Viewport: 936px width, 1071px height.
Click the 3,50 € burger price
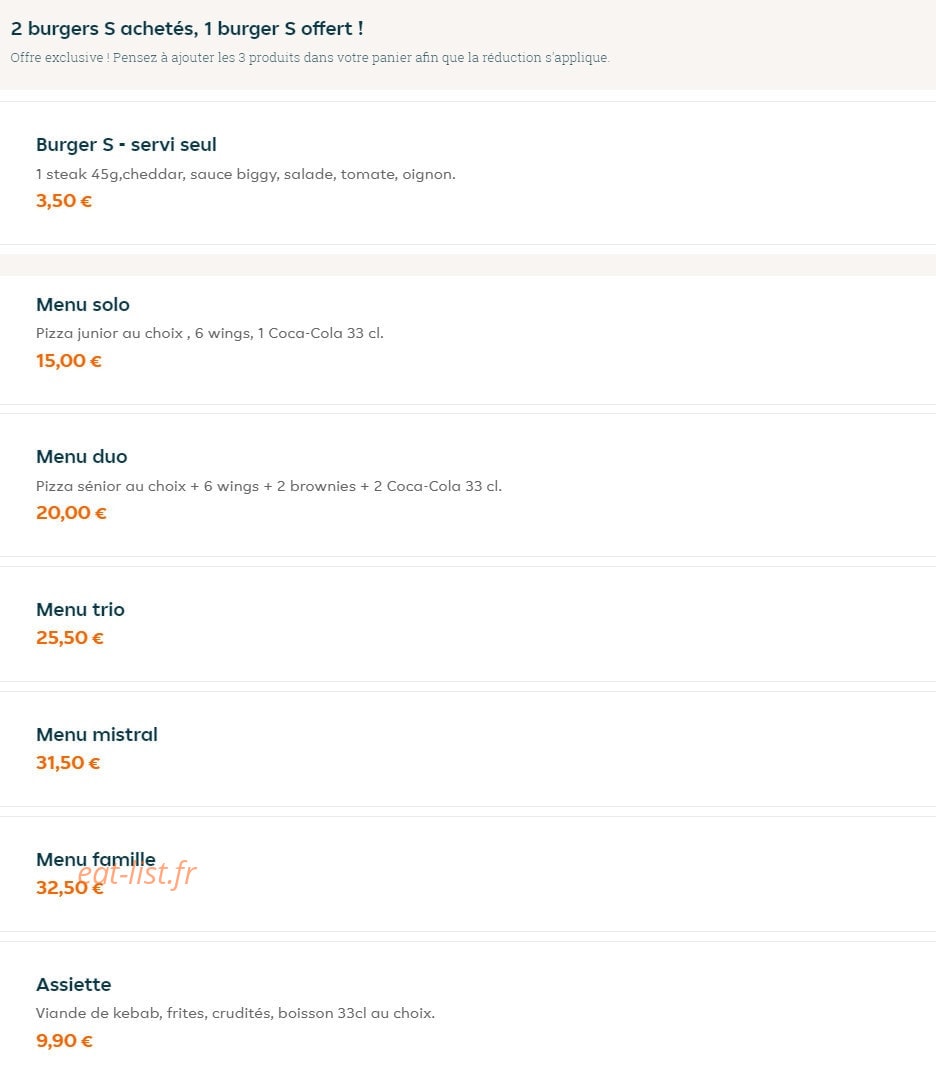tap(64, 201)
